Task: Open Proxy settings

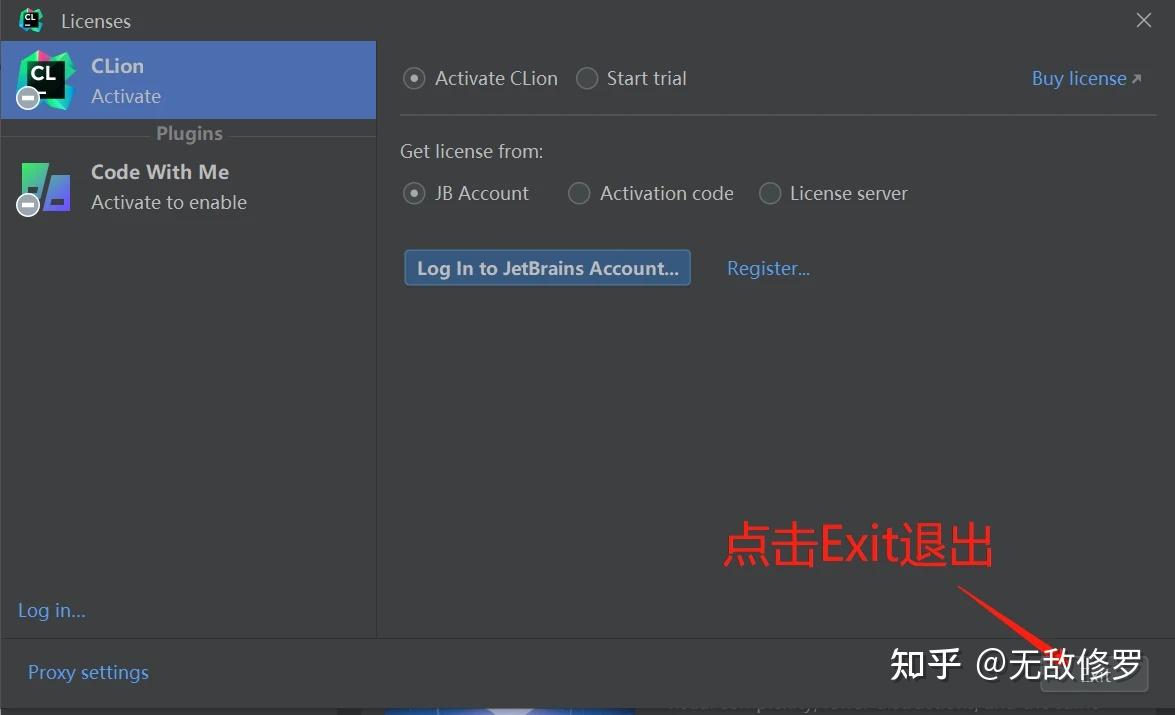Action: point(88,672)
